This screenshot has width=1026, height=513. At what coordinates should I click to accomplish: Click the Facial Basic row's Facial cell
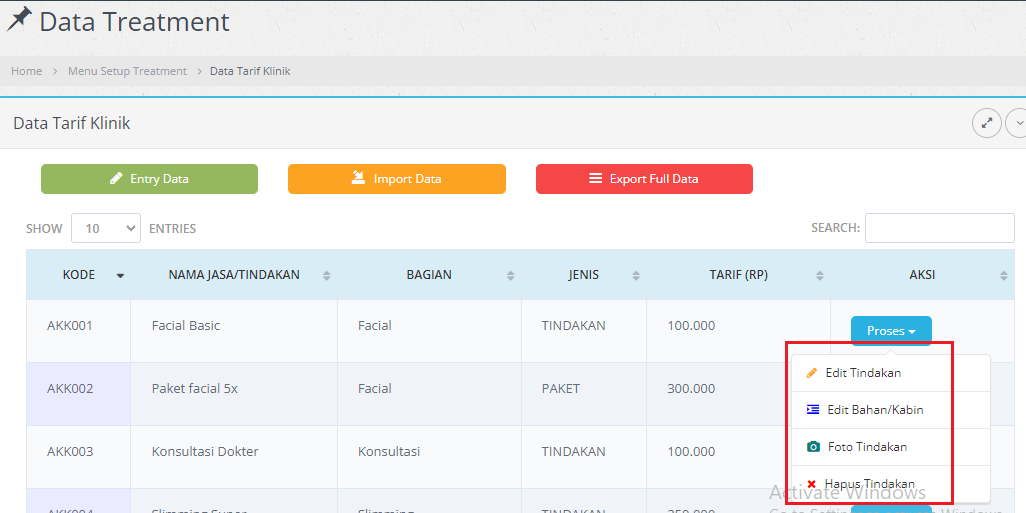[x=430, y=331]
